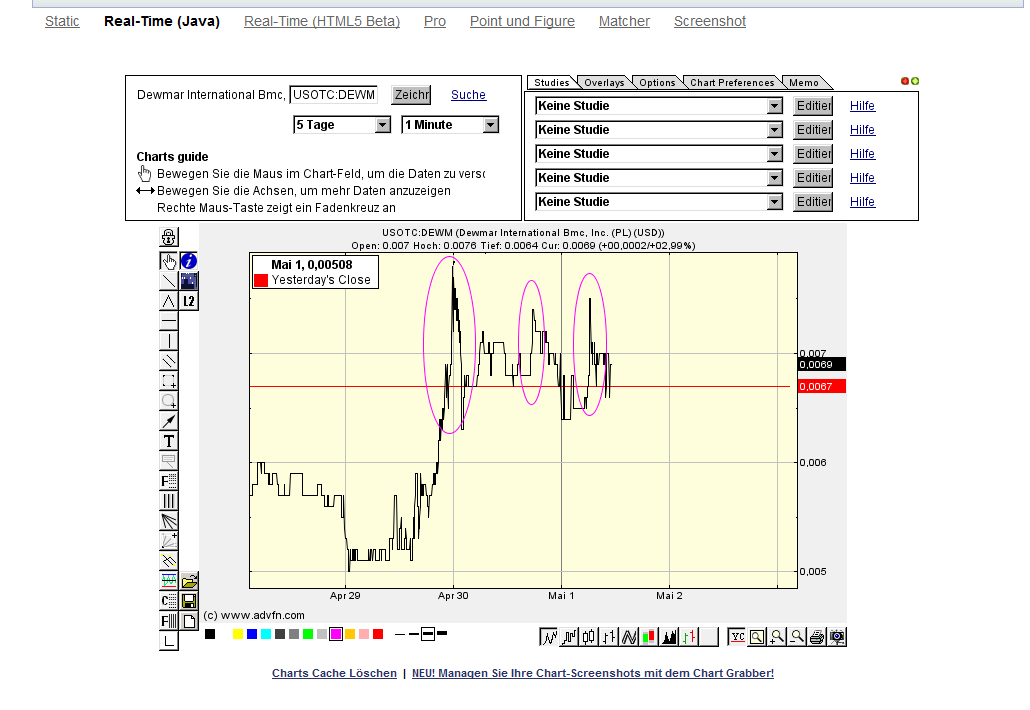Toggle the padlock lock icon
Screen dimensions: 1030x710
coord(169,238)
